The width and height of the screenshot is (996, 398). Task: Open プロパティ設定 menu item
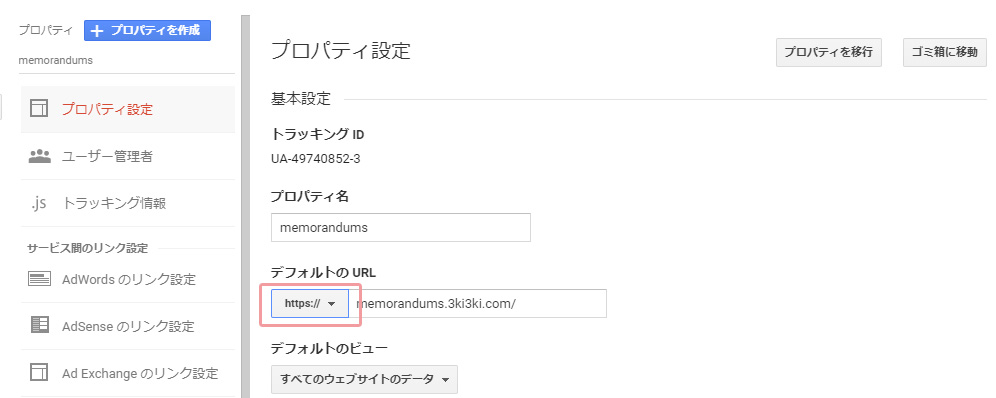(x=128, y=109)
